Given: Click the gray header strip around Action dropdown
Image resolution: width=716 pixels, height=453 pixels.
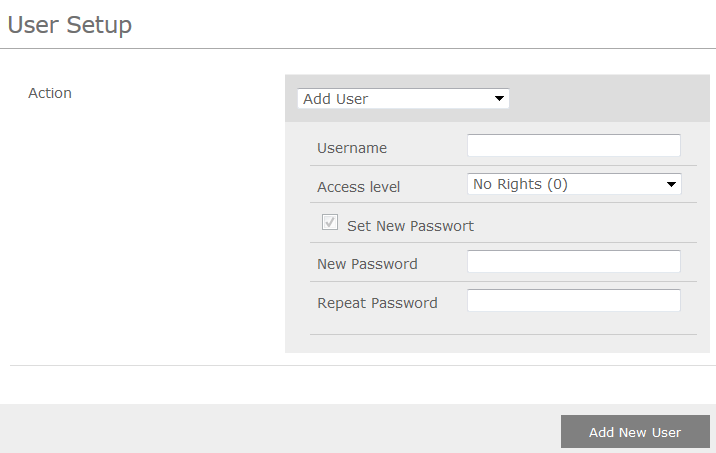Looking at the screenshot, I should (610, 99).
